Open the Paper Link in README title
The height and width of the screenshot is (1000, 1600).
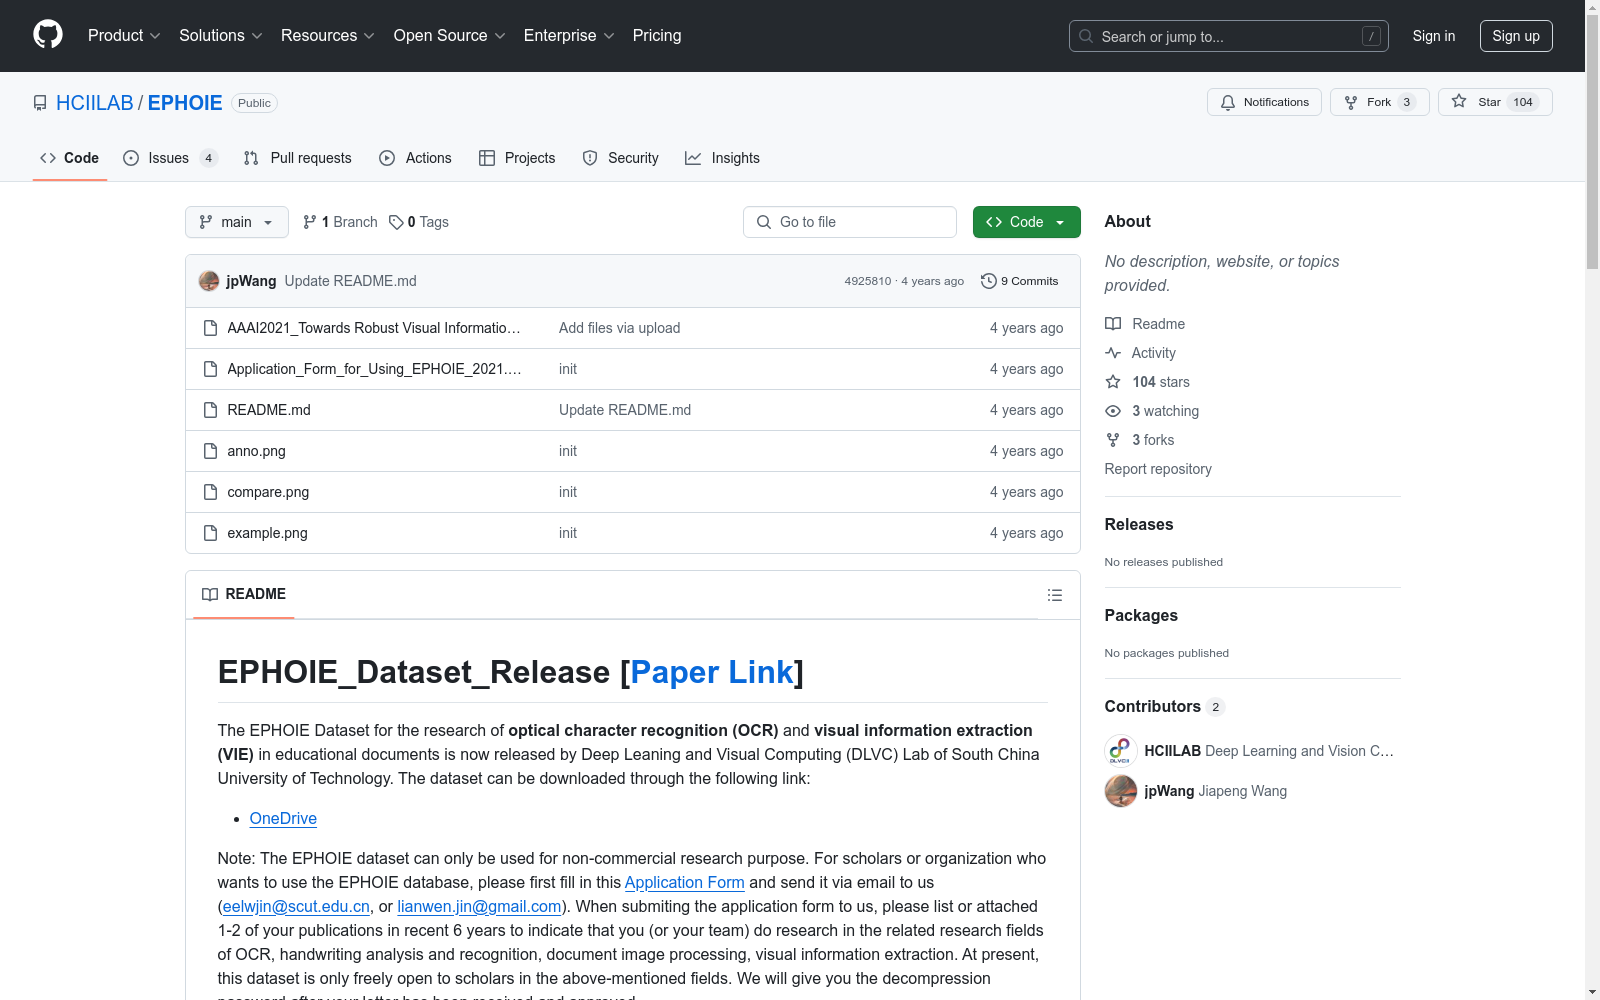pos(712,672)
